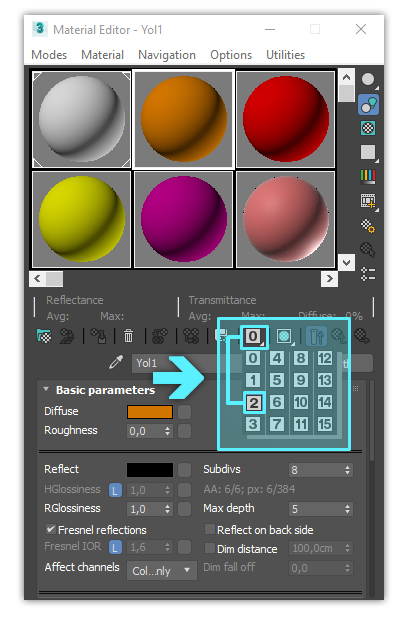Viewport: 408px width, 621px height.
Task: Open the Affect channels dropdown
Action: coord(162,570)
